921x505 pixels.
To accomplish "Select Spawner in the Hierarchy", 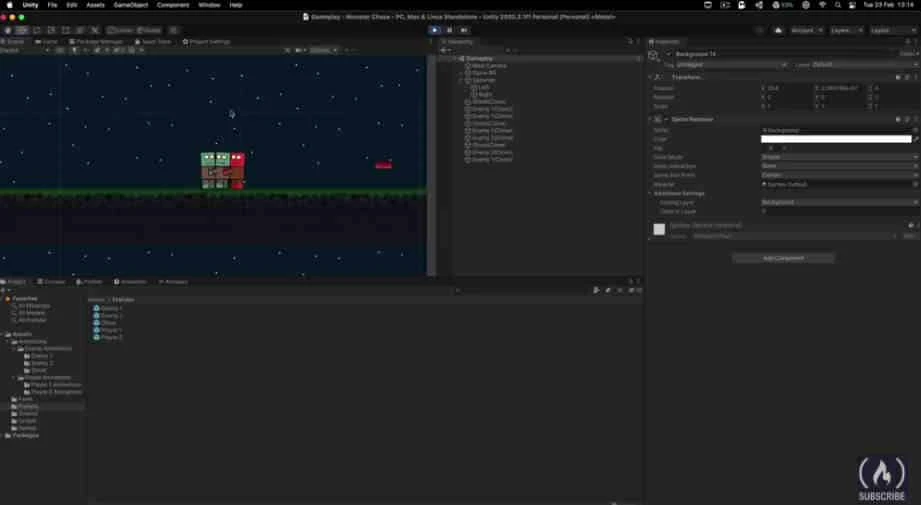I will coord(484,80).
